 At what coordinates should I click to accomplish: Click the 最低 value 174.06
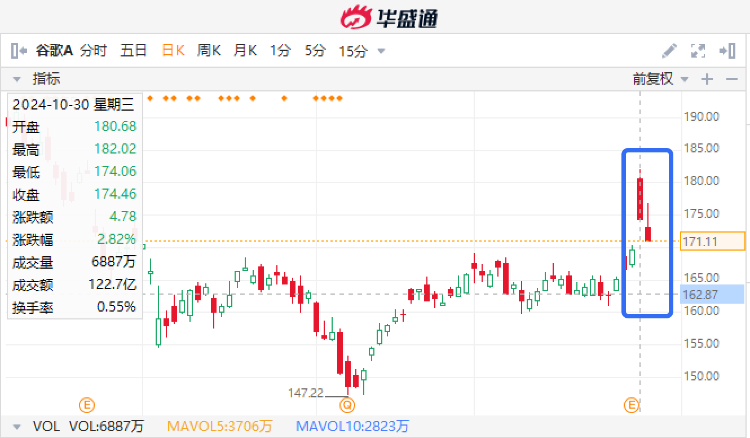point(115,171)
